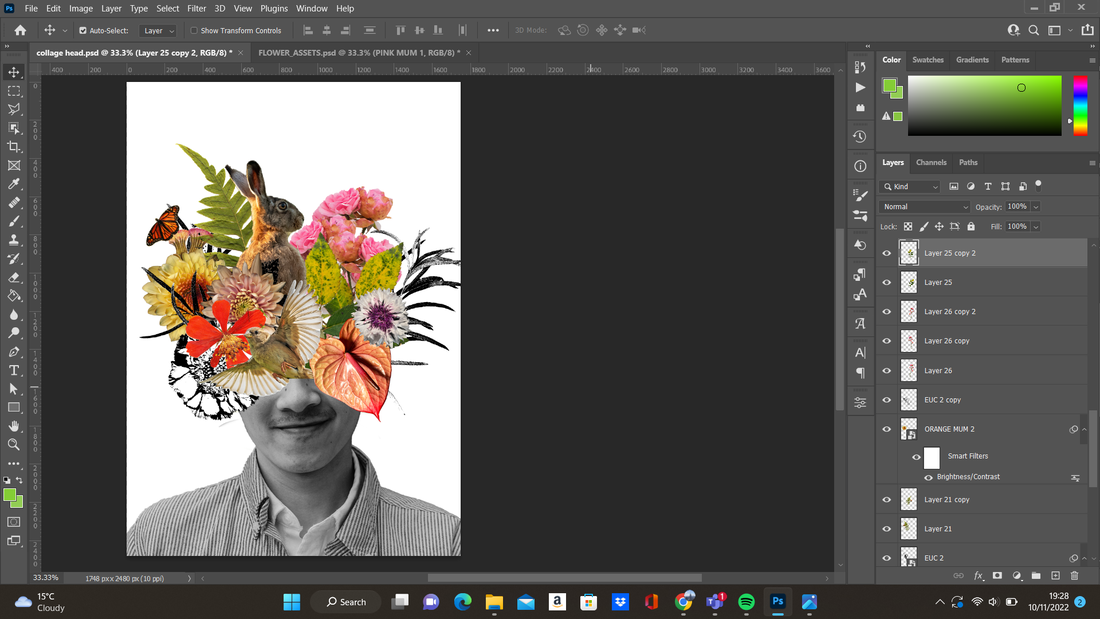1100x619 pixels.
Task: Select the Move tool
Action: [x=13, y=72]
